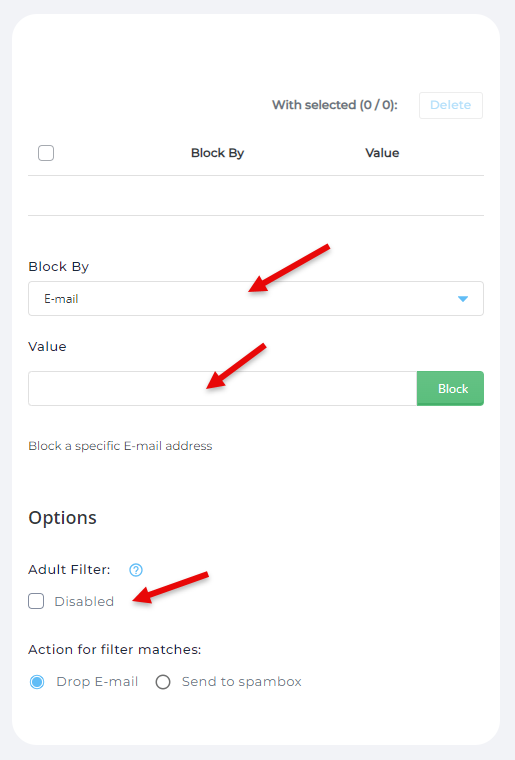Click the Delete button for selected items

pyautogui.click(x=451, y=105)
